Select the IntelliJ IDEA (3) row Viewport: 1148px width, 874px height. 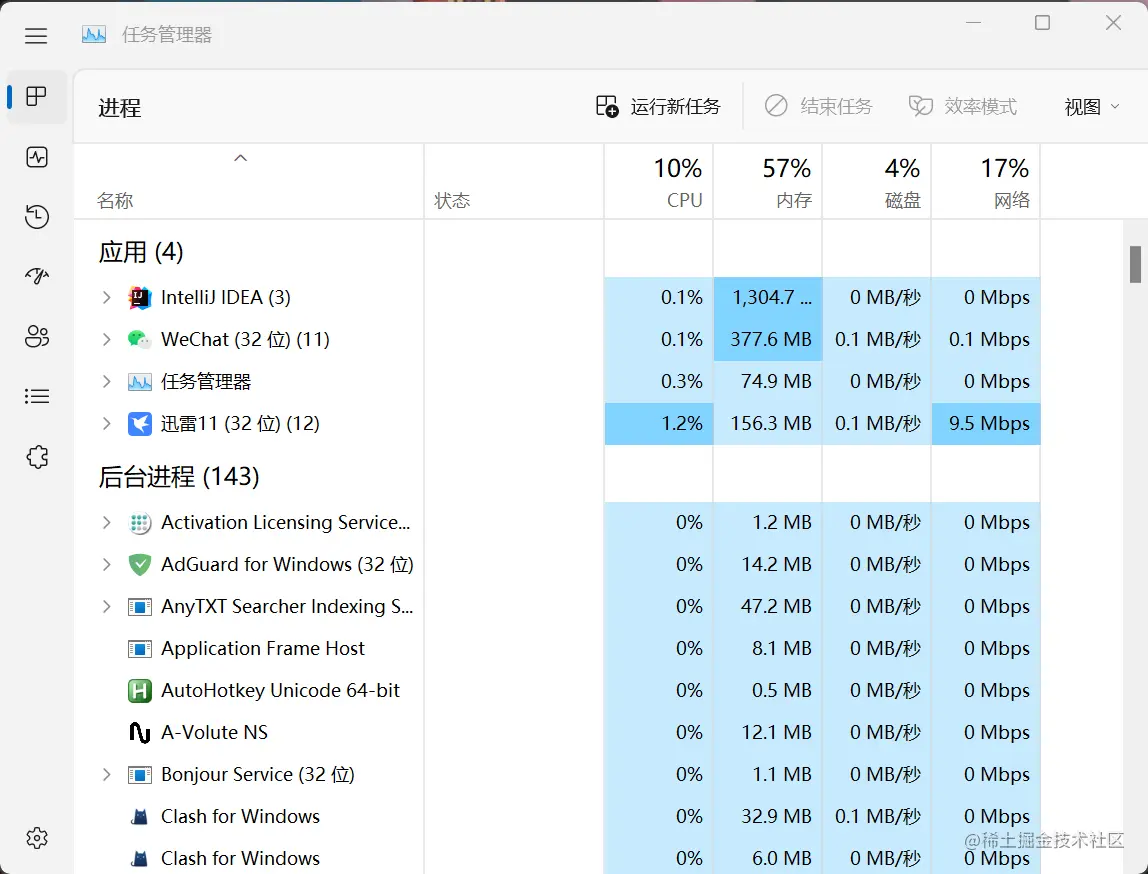tap(557, 297)
